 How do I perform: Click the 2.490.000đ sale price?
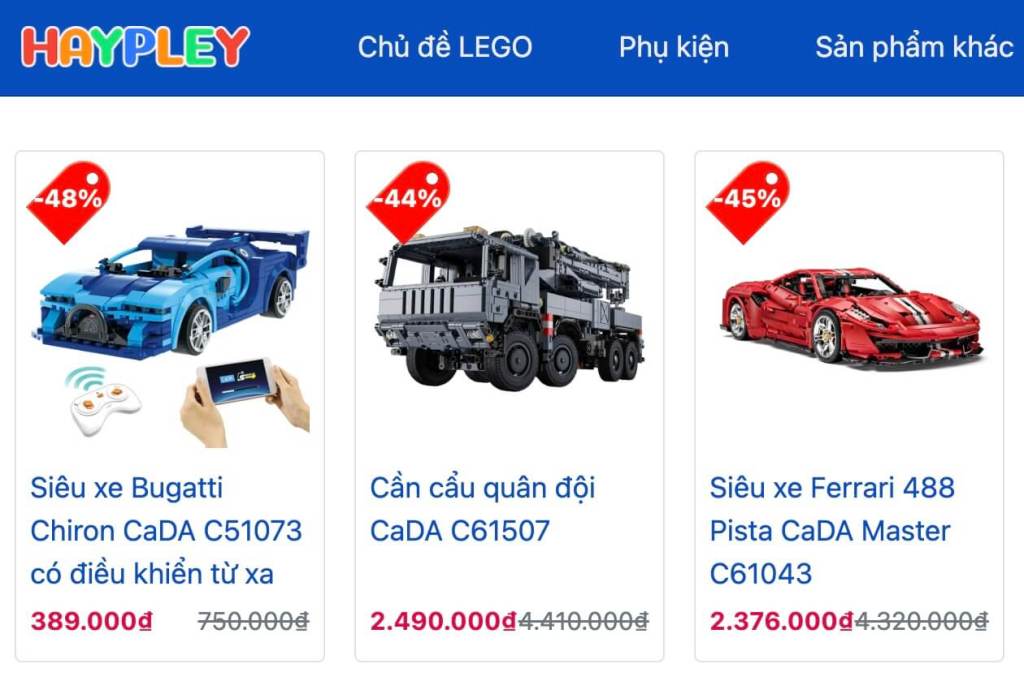(443, 621)
